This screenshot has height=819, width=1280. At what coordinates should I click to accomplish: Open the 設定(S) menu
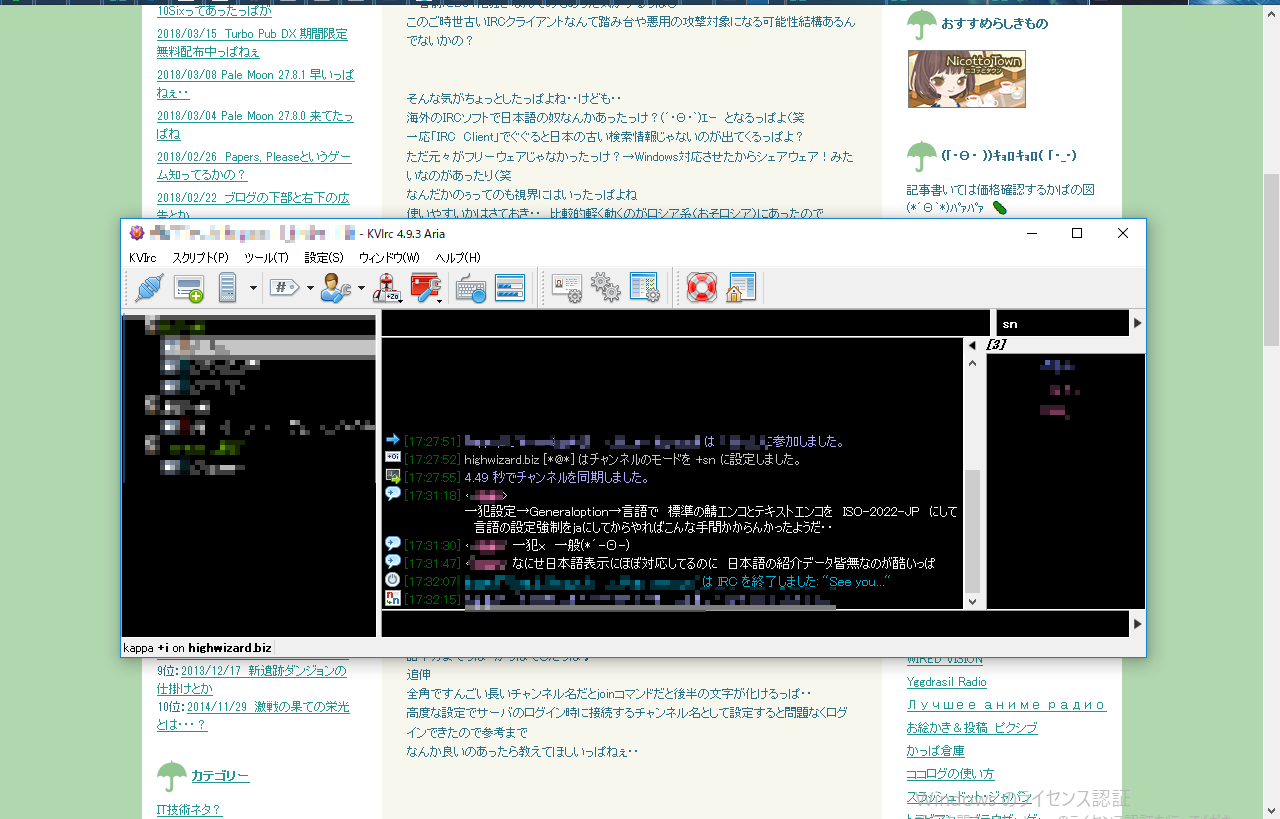(x=324, y=258)
